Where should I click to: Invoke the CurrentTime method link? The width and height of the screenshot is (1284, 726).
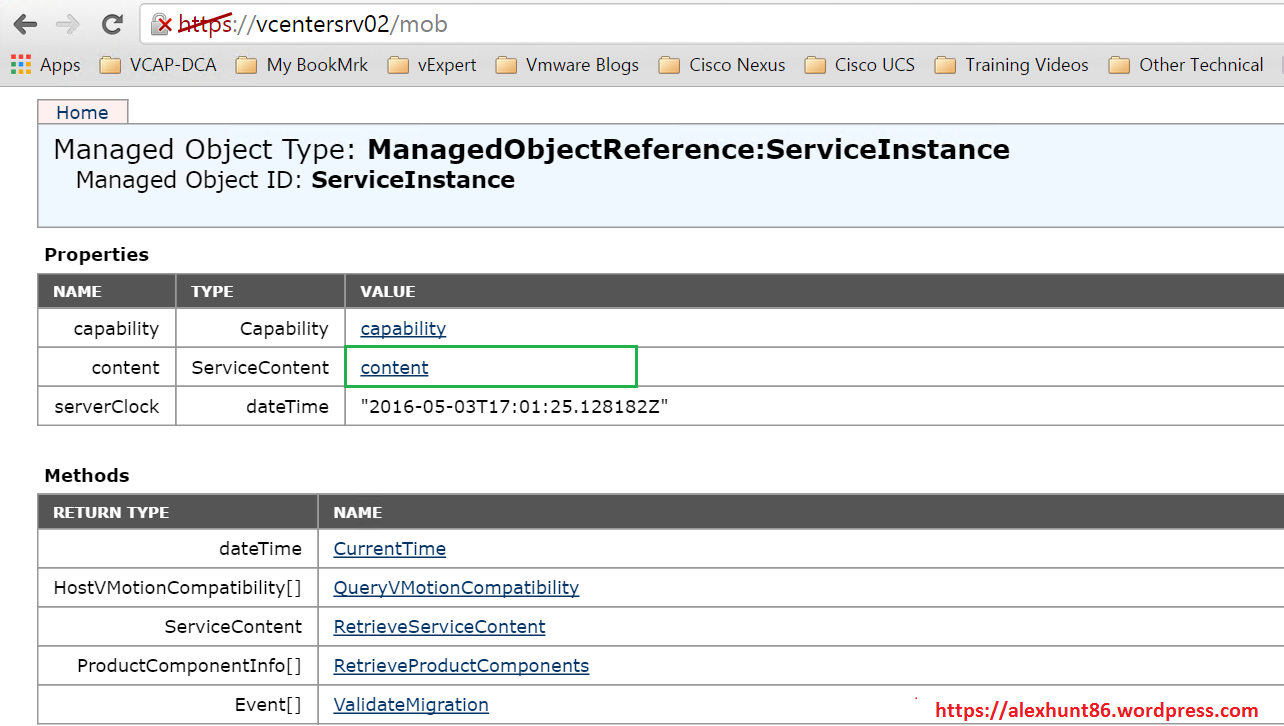tap(389, 549)
